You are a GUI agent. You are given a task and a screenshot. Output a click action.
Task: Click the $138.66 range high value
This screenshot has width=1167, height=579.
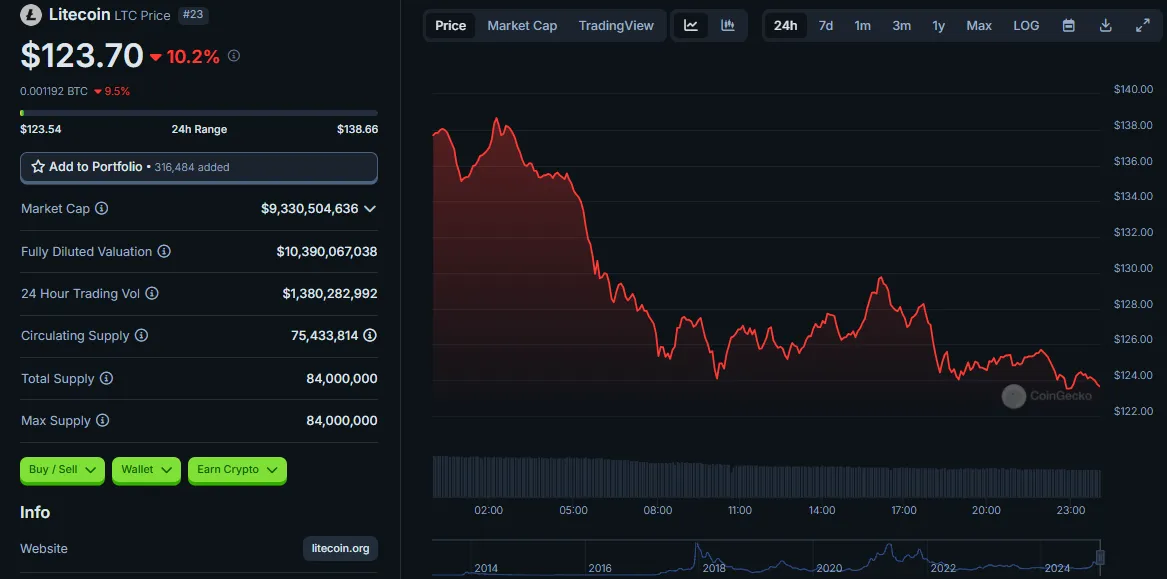(357, 129)
